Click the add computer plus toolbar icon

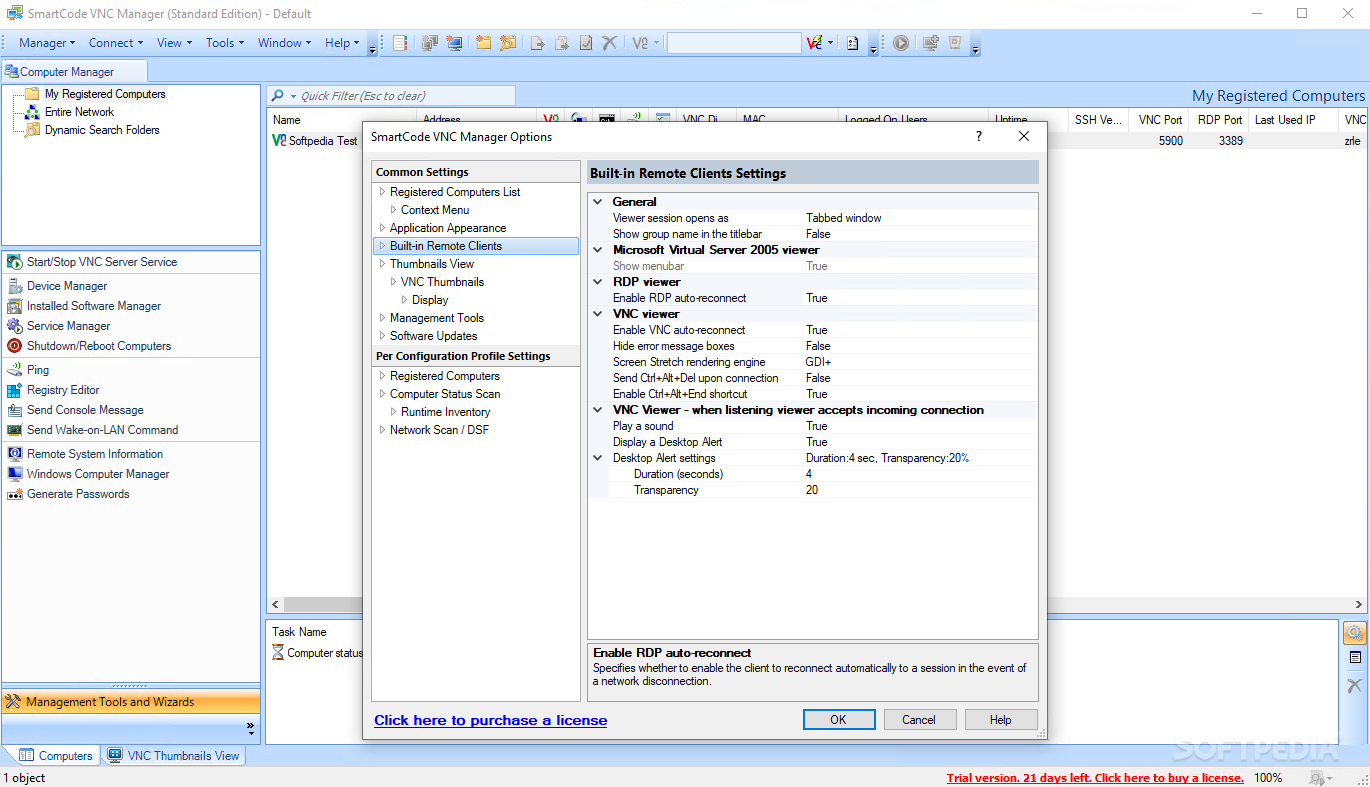(931, 43)
